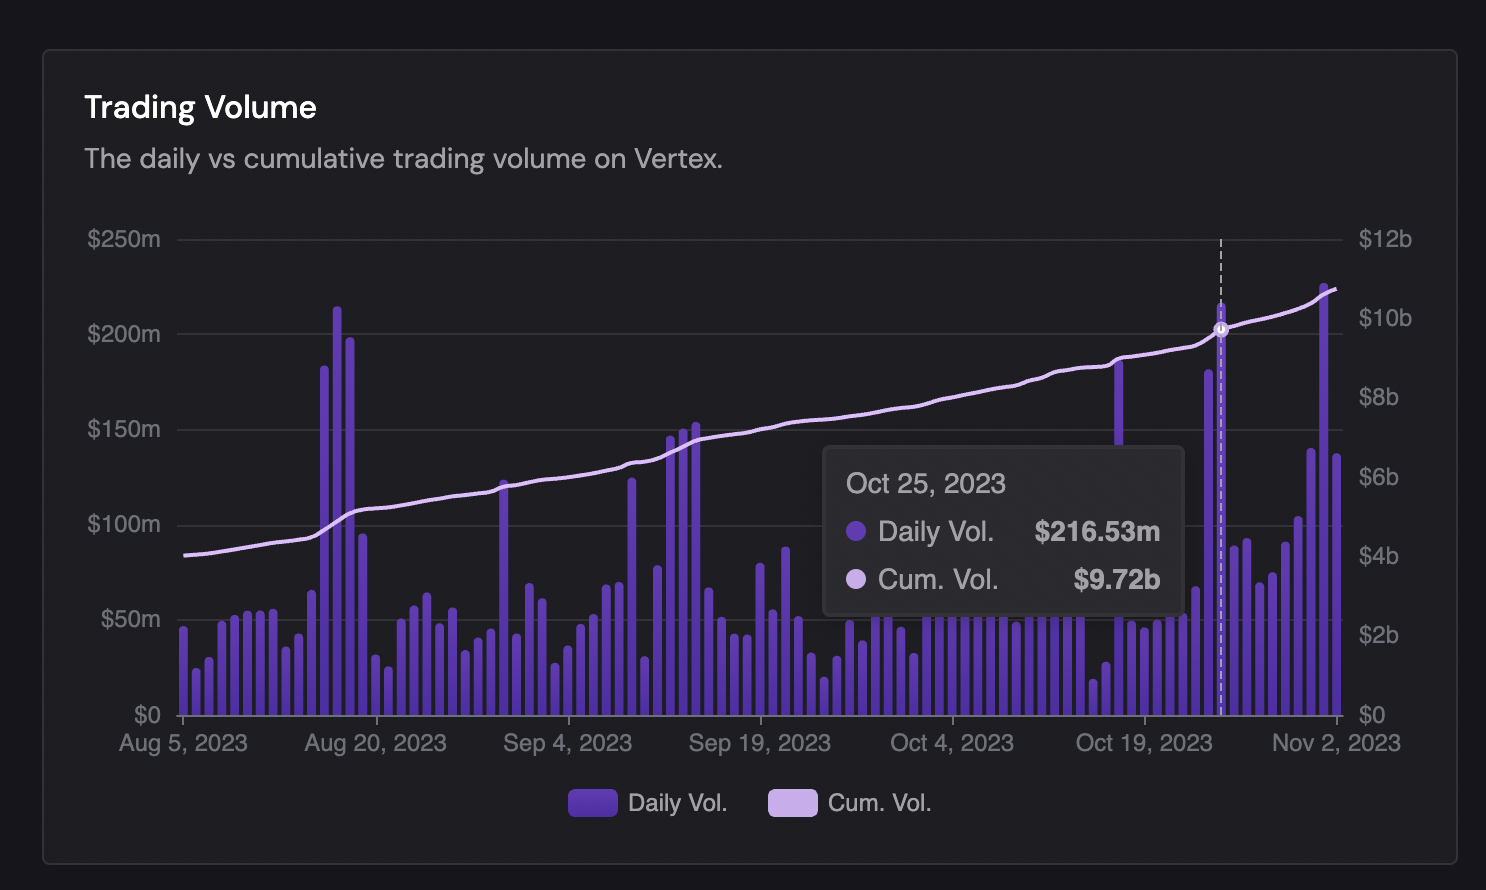Select the 'Aug 20, 2023' date axis label
The width and height of the screenshot is (1486, 890).
click(x=375, y=743)
